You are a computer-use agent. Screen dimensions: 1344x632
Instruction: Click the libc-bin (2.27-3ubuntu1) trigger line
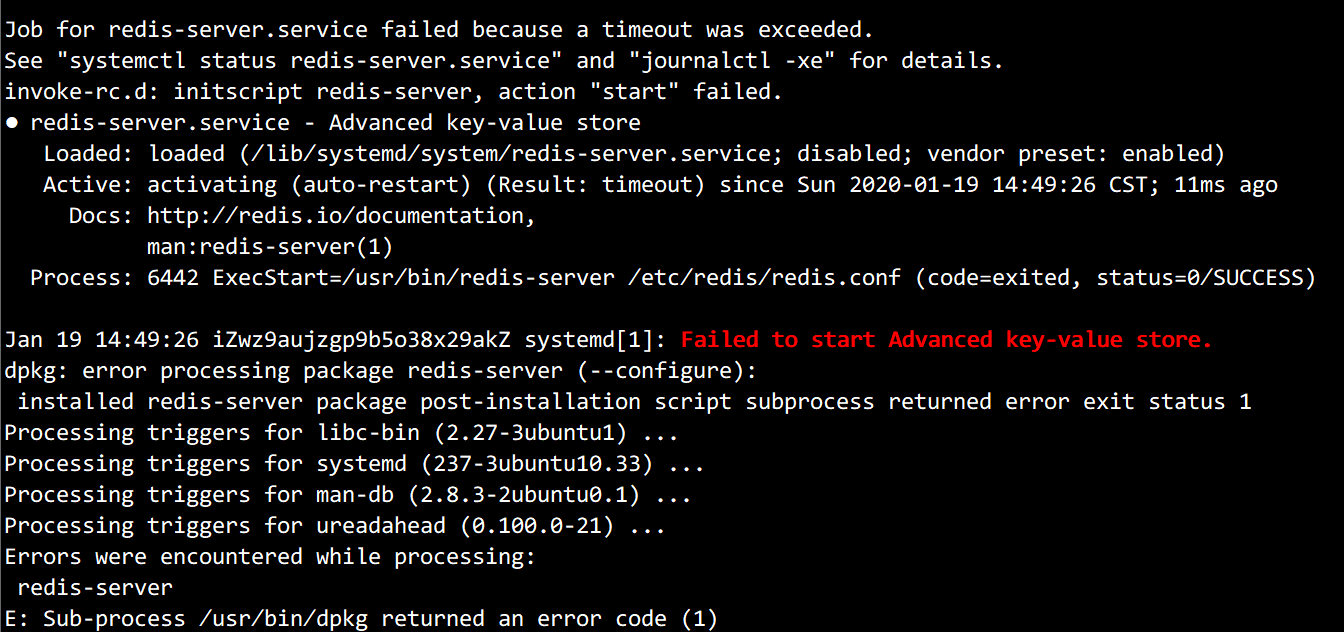click(341, 433)
